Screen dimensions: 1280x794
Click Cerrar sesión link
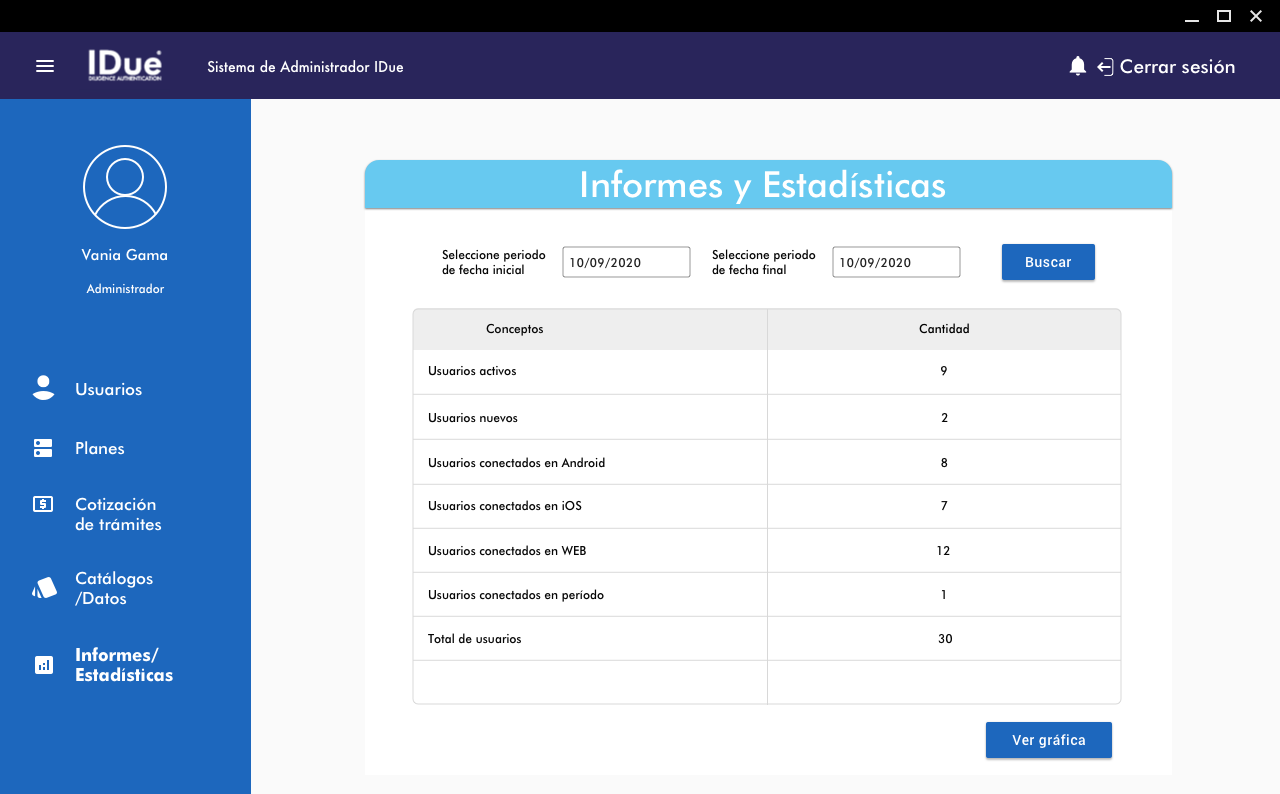point(1177,67)
